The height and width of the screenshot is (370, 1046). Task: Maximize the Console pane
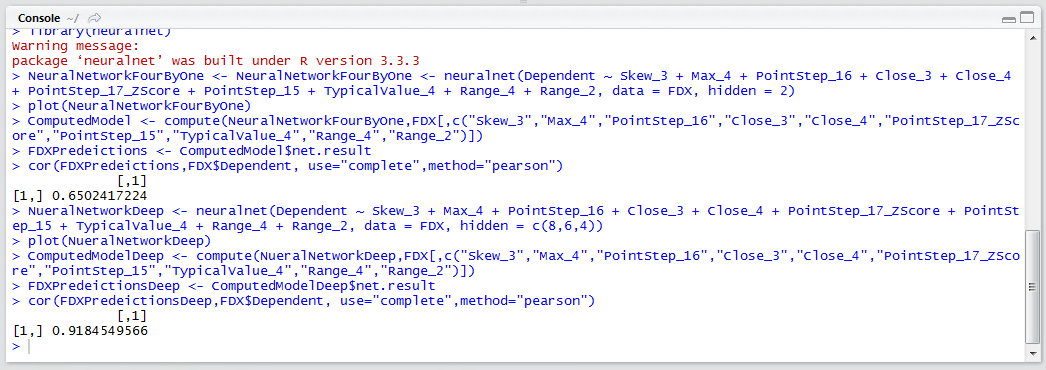[x=1025, y=18]
